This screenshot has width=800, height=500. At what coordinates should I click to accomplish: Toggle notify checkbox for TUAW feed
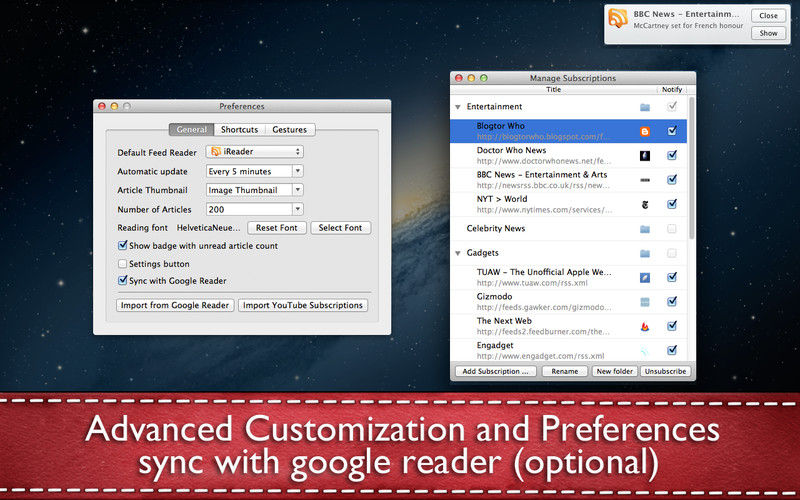[672, 277]
